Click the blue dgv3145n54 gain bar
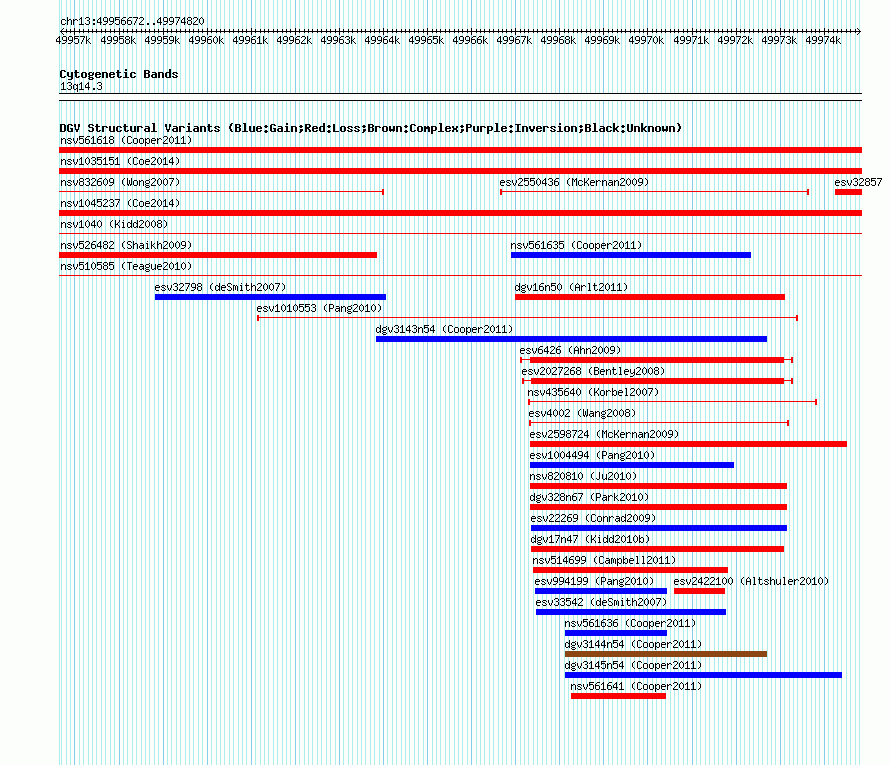The image size is (890, 765). click(x=703, y=675)
